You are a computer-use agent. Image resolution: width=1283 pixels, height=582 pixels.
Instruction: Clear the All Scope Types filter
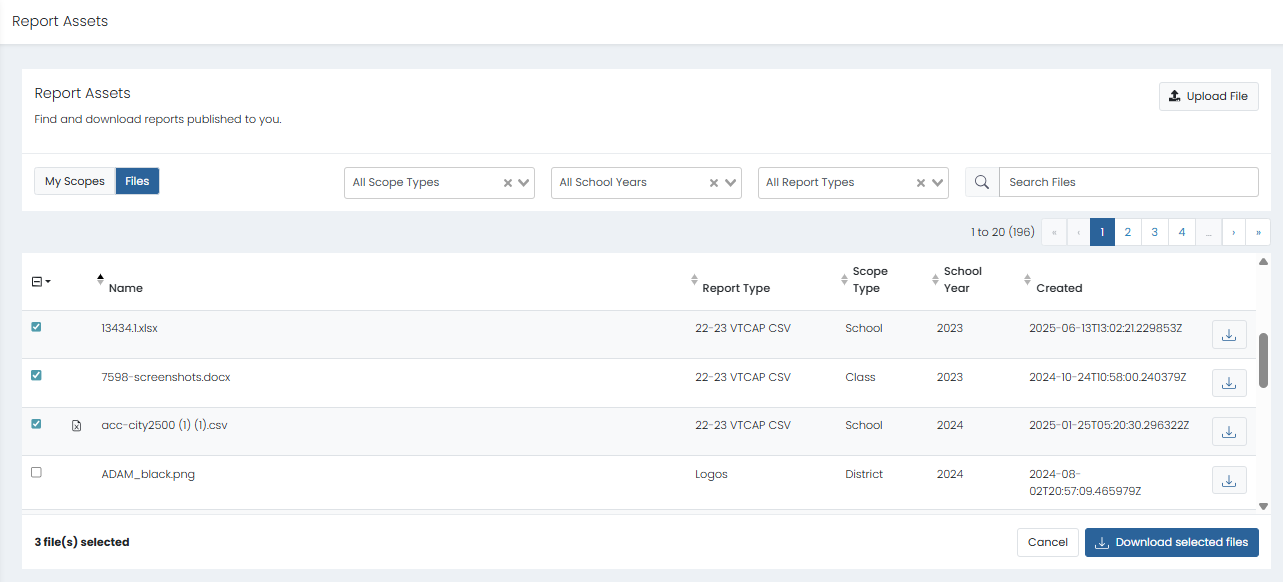coord(508,183)
